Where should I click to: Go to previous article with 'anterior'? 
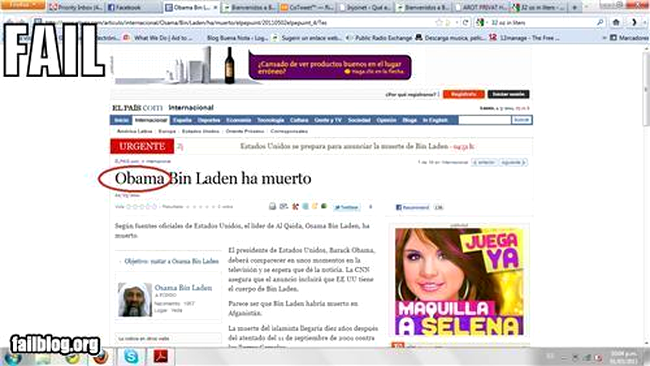[x=485, y=162]
